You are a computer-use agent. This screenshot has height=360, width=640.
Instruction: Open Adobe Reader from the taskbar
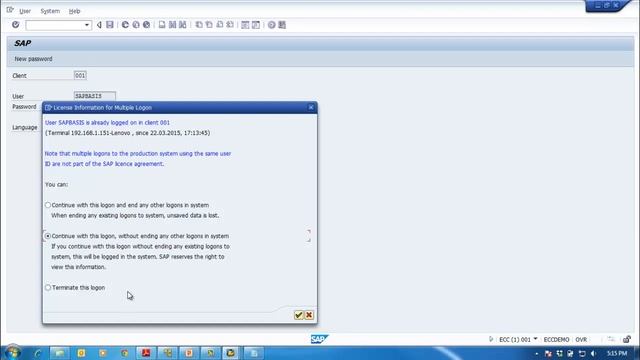[x=146, y=353]
